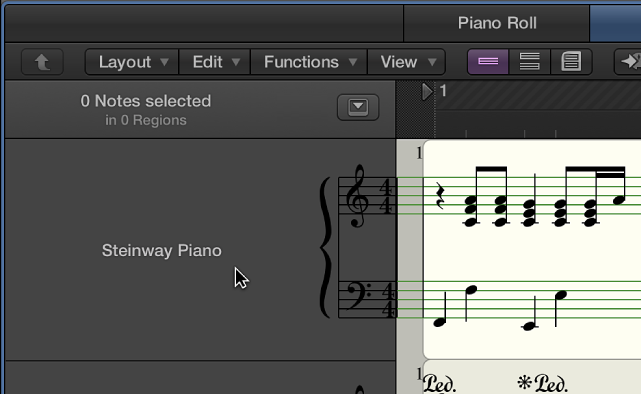Open the Functions menu
Viewport: 642px width, 394px height.
(x=309, y=62)
